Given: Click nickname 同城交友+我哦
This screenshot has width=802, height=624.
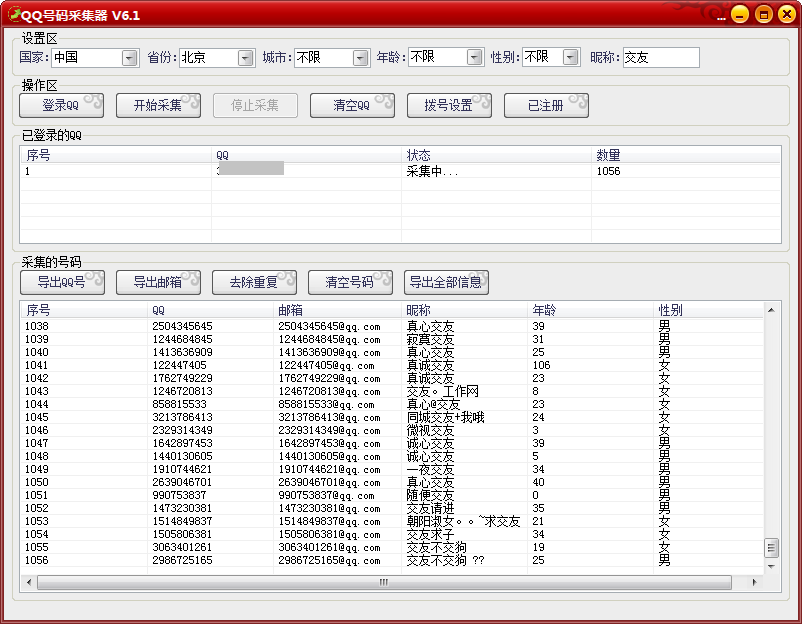Looking at the screenshot, I should coord(445,417).
